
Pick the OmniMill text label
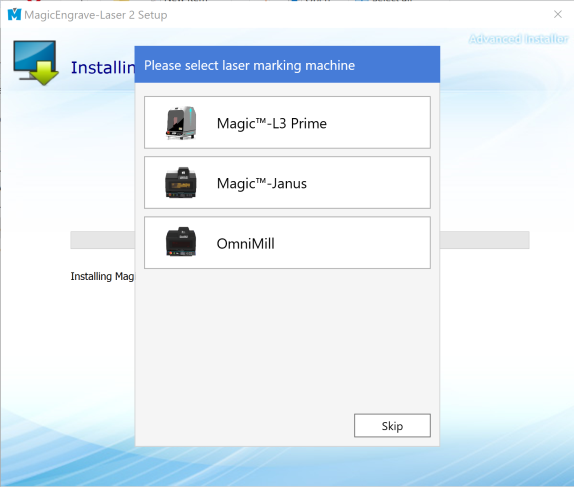tap(245, 244)
